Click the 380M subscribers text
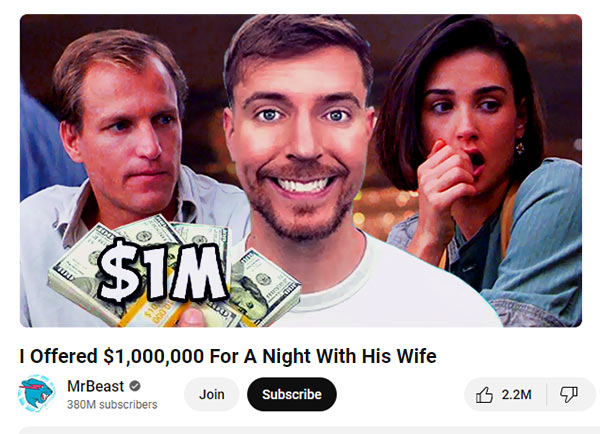This screenshot has height=434, width=600. click(112, 405)
